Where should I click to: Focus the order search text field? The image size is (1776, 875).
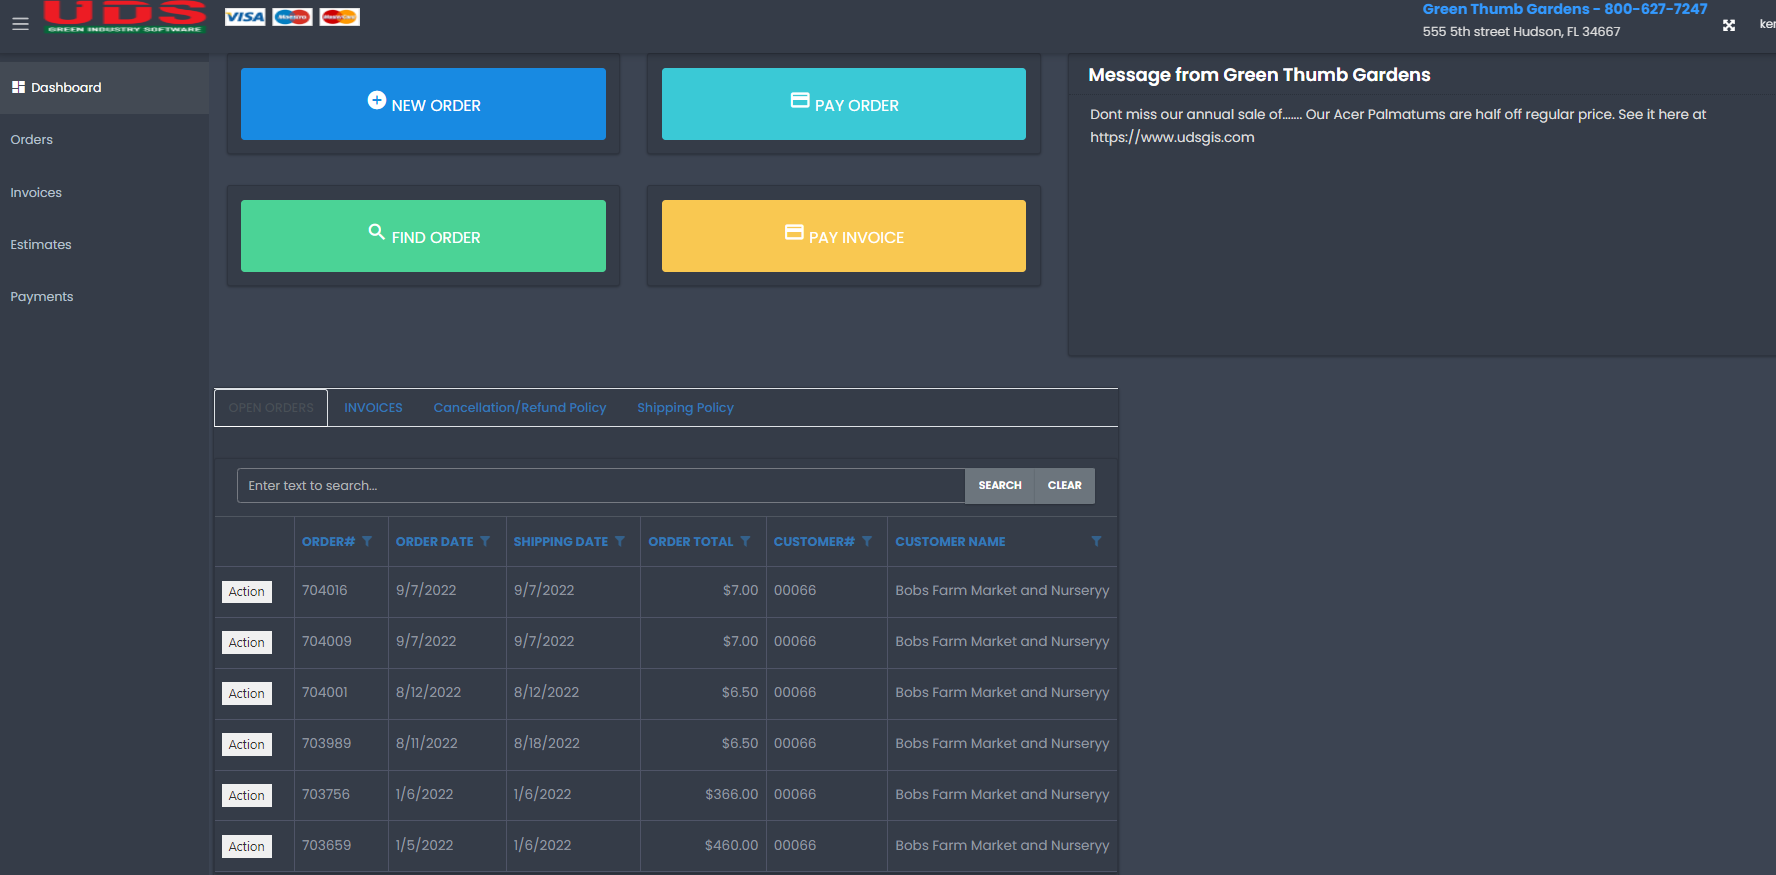(601, 486)
